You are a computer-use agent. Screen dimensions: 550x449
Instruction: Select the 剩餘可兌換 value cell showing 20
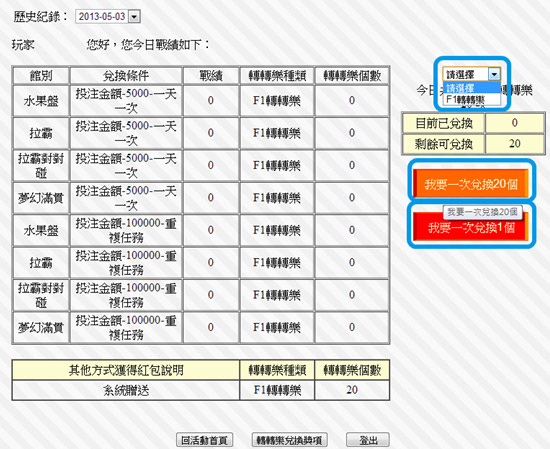click(x=515, y=143)
